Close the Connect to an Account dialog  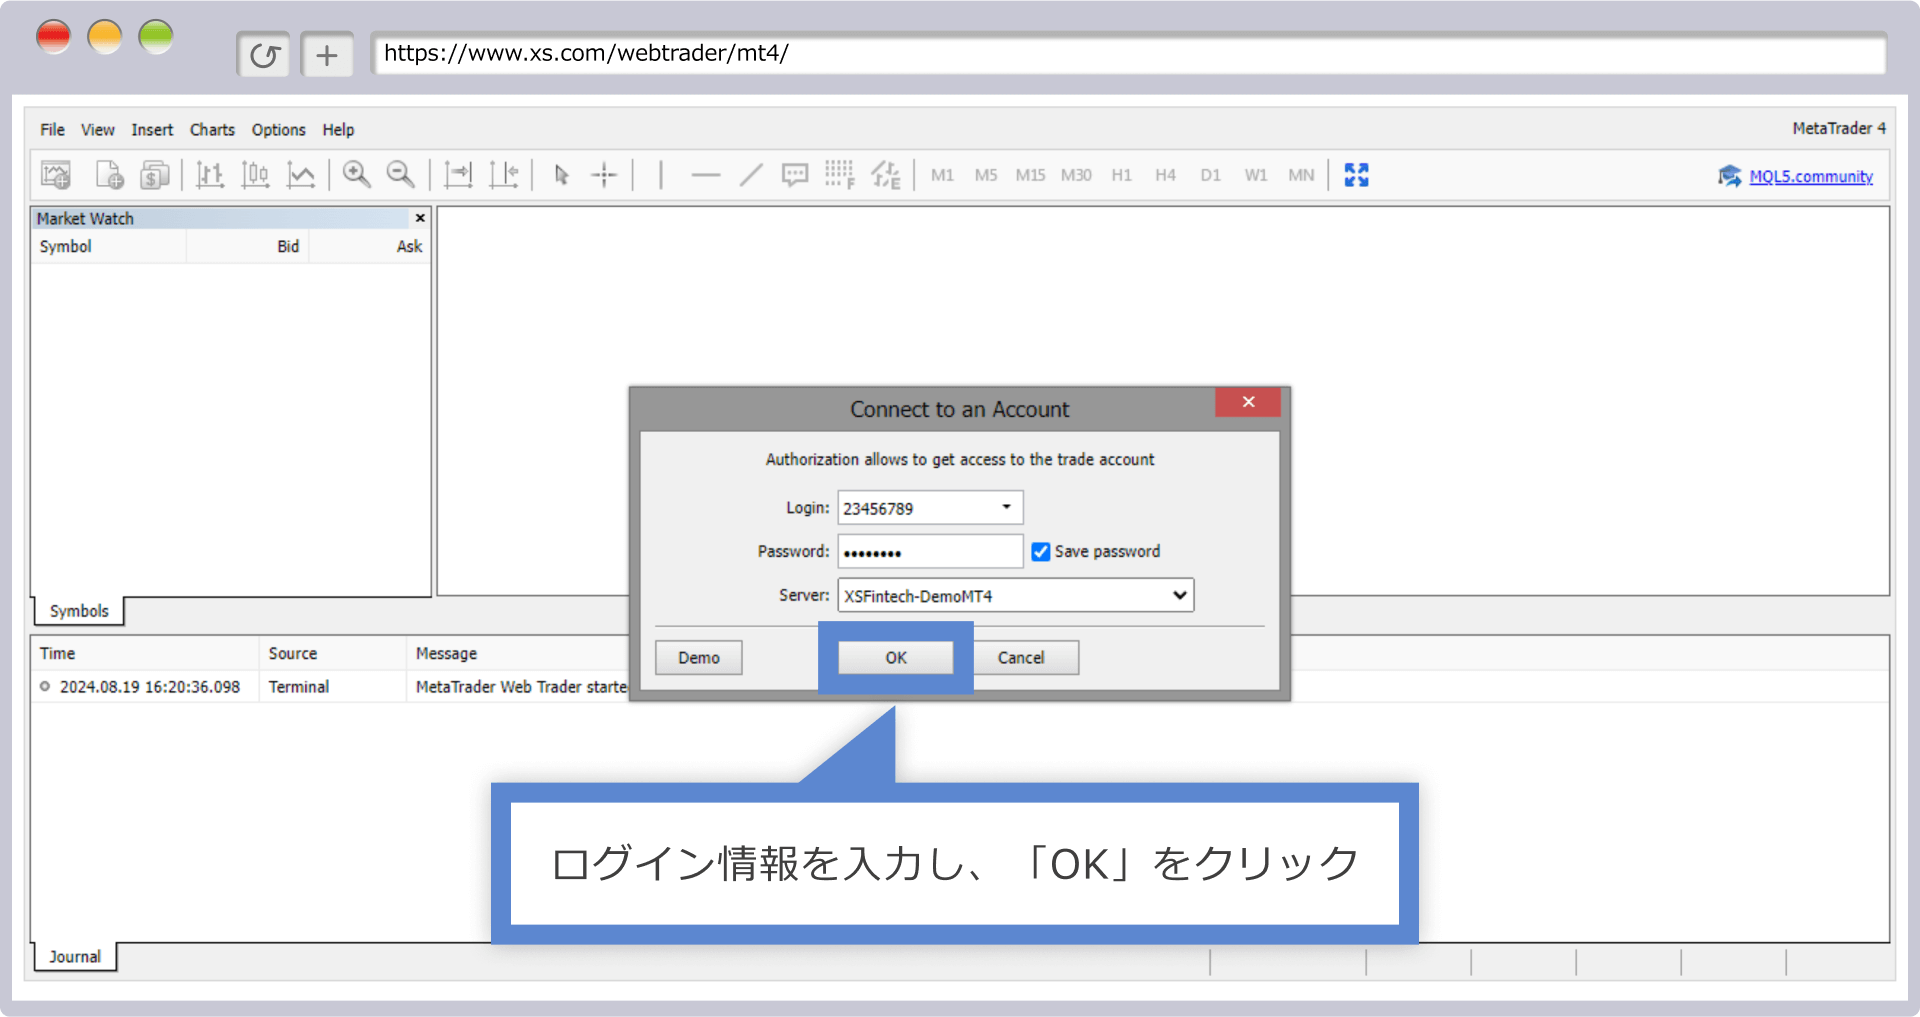pyautogui.click(x=1248, y=402)
